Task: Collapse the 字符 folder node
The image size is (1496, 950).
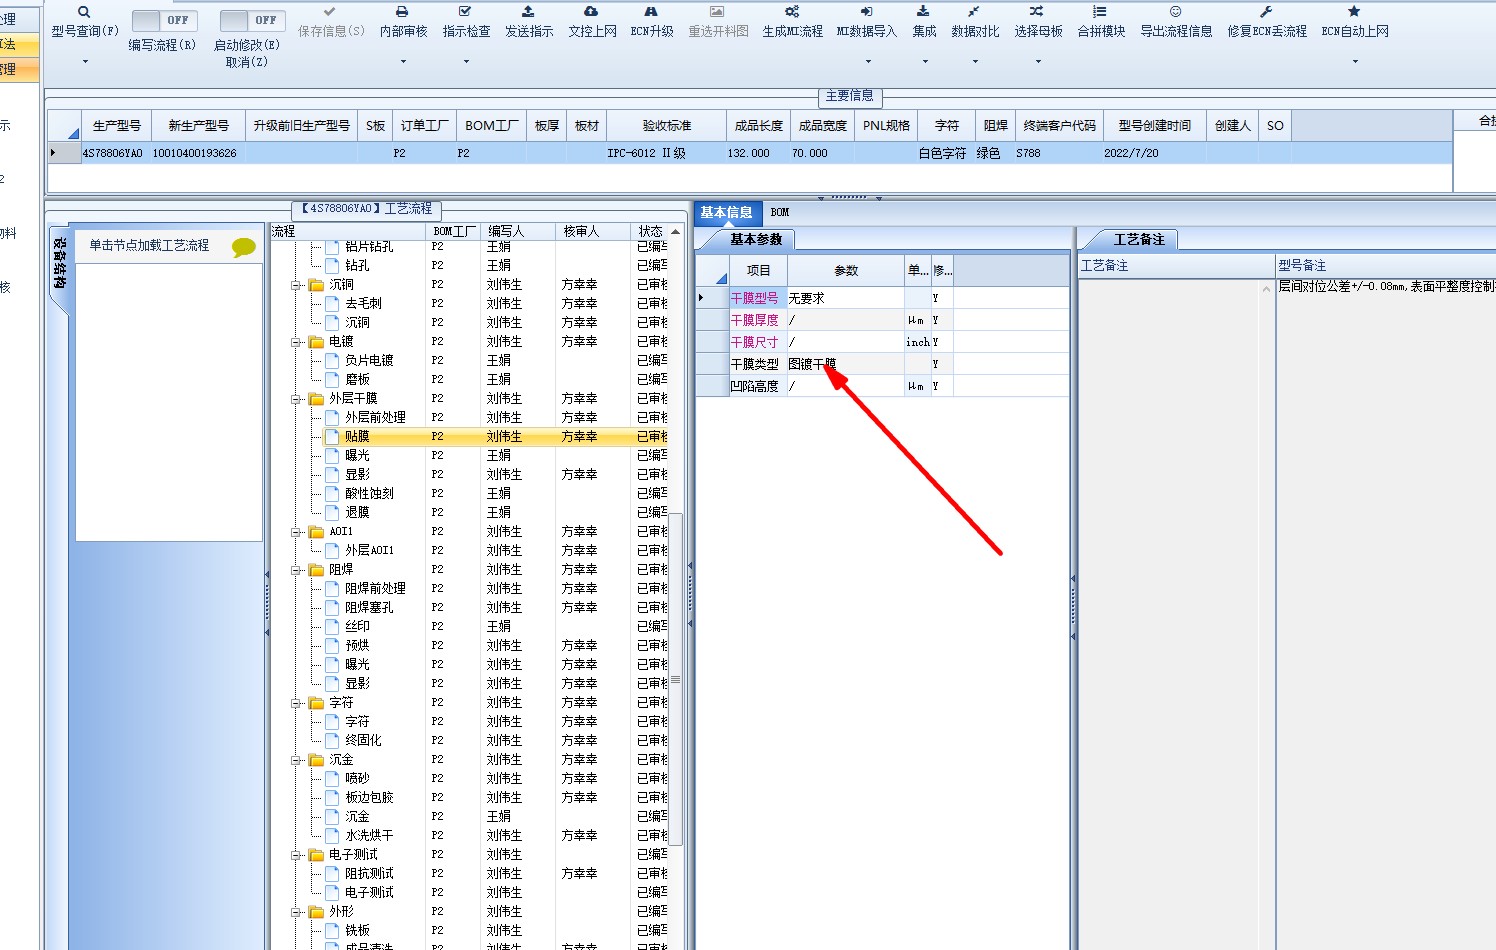Action: coord(296,704)
